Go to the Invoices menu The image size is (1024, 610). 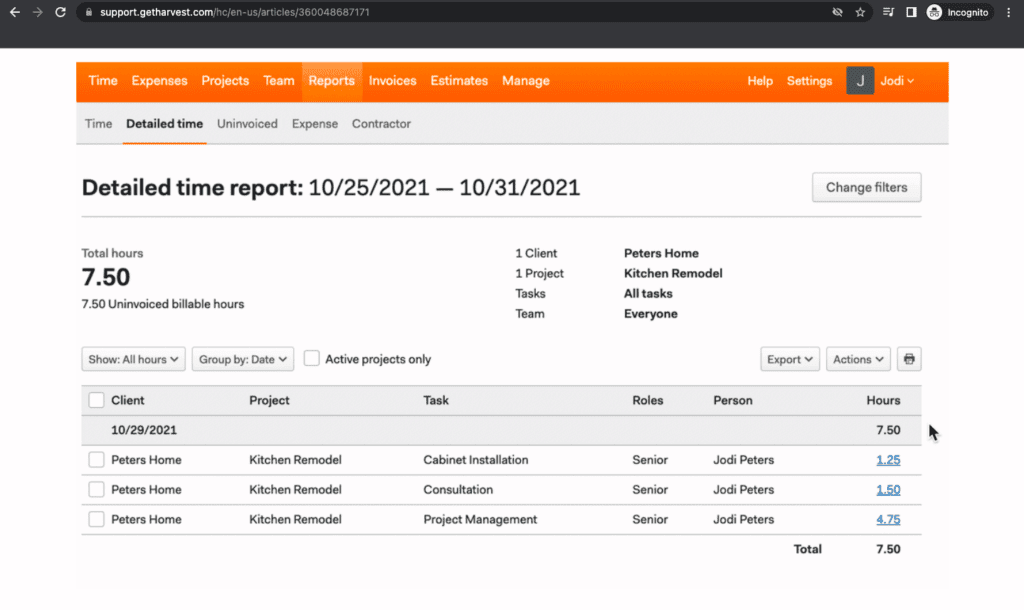[392, 81]
